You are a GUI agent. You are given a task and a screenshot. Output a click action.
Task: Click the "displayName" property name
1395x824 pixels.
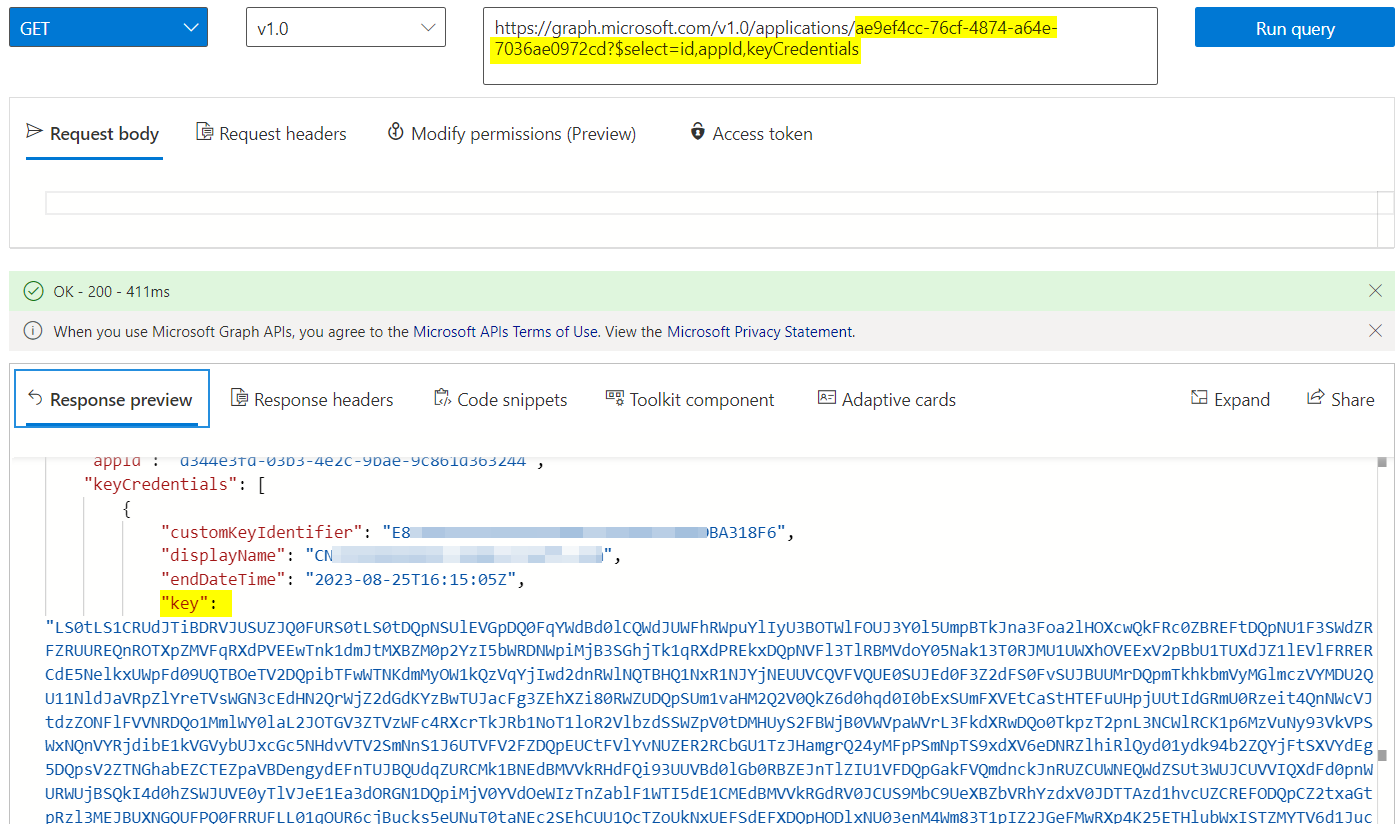225,555
